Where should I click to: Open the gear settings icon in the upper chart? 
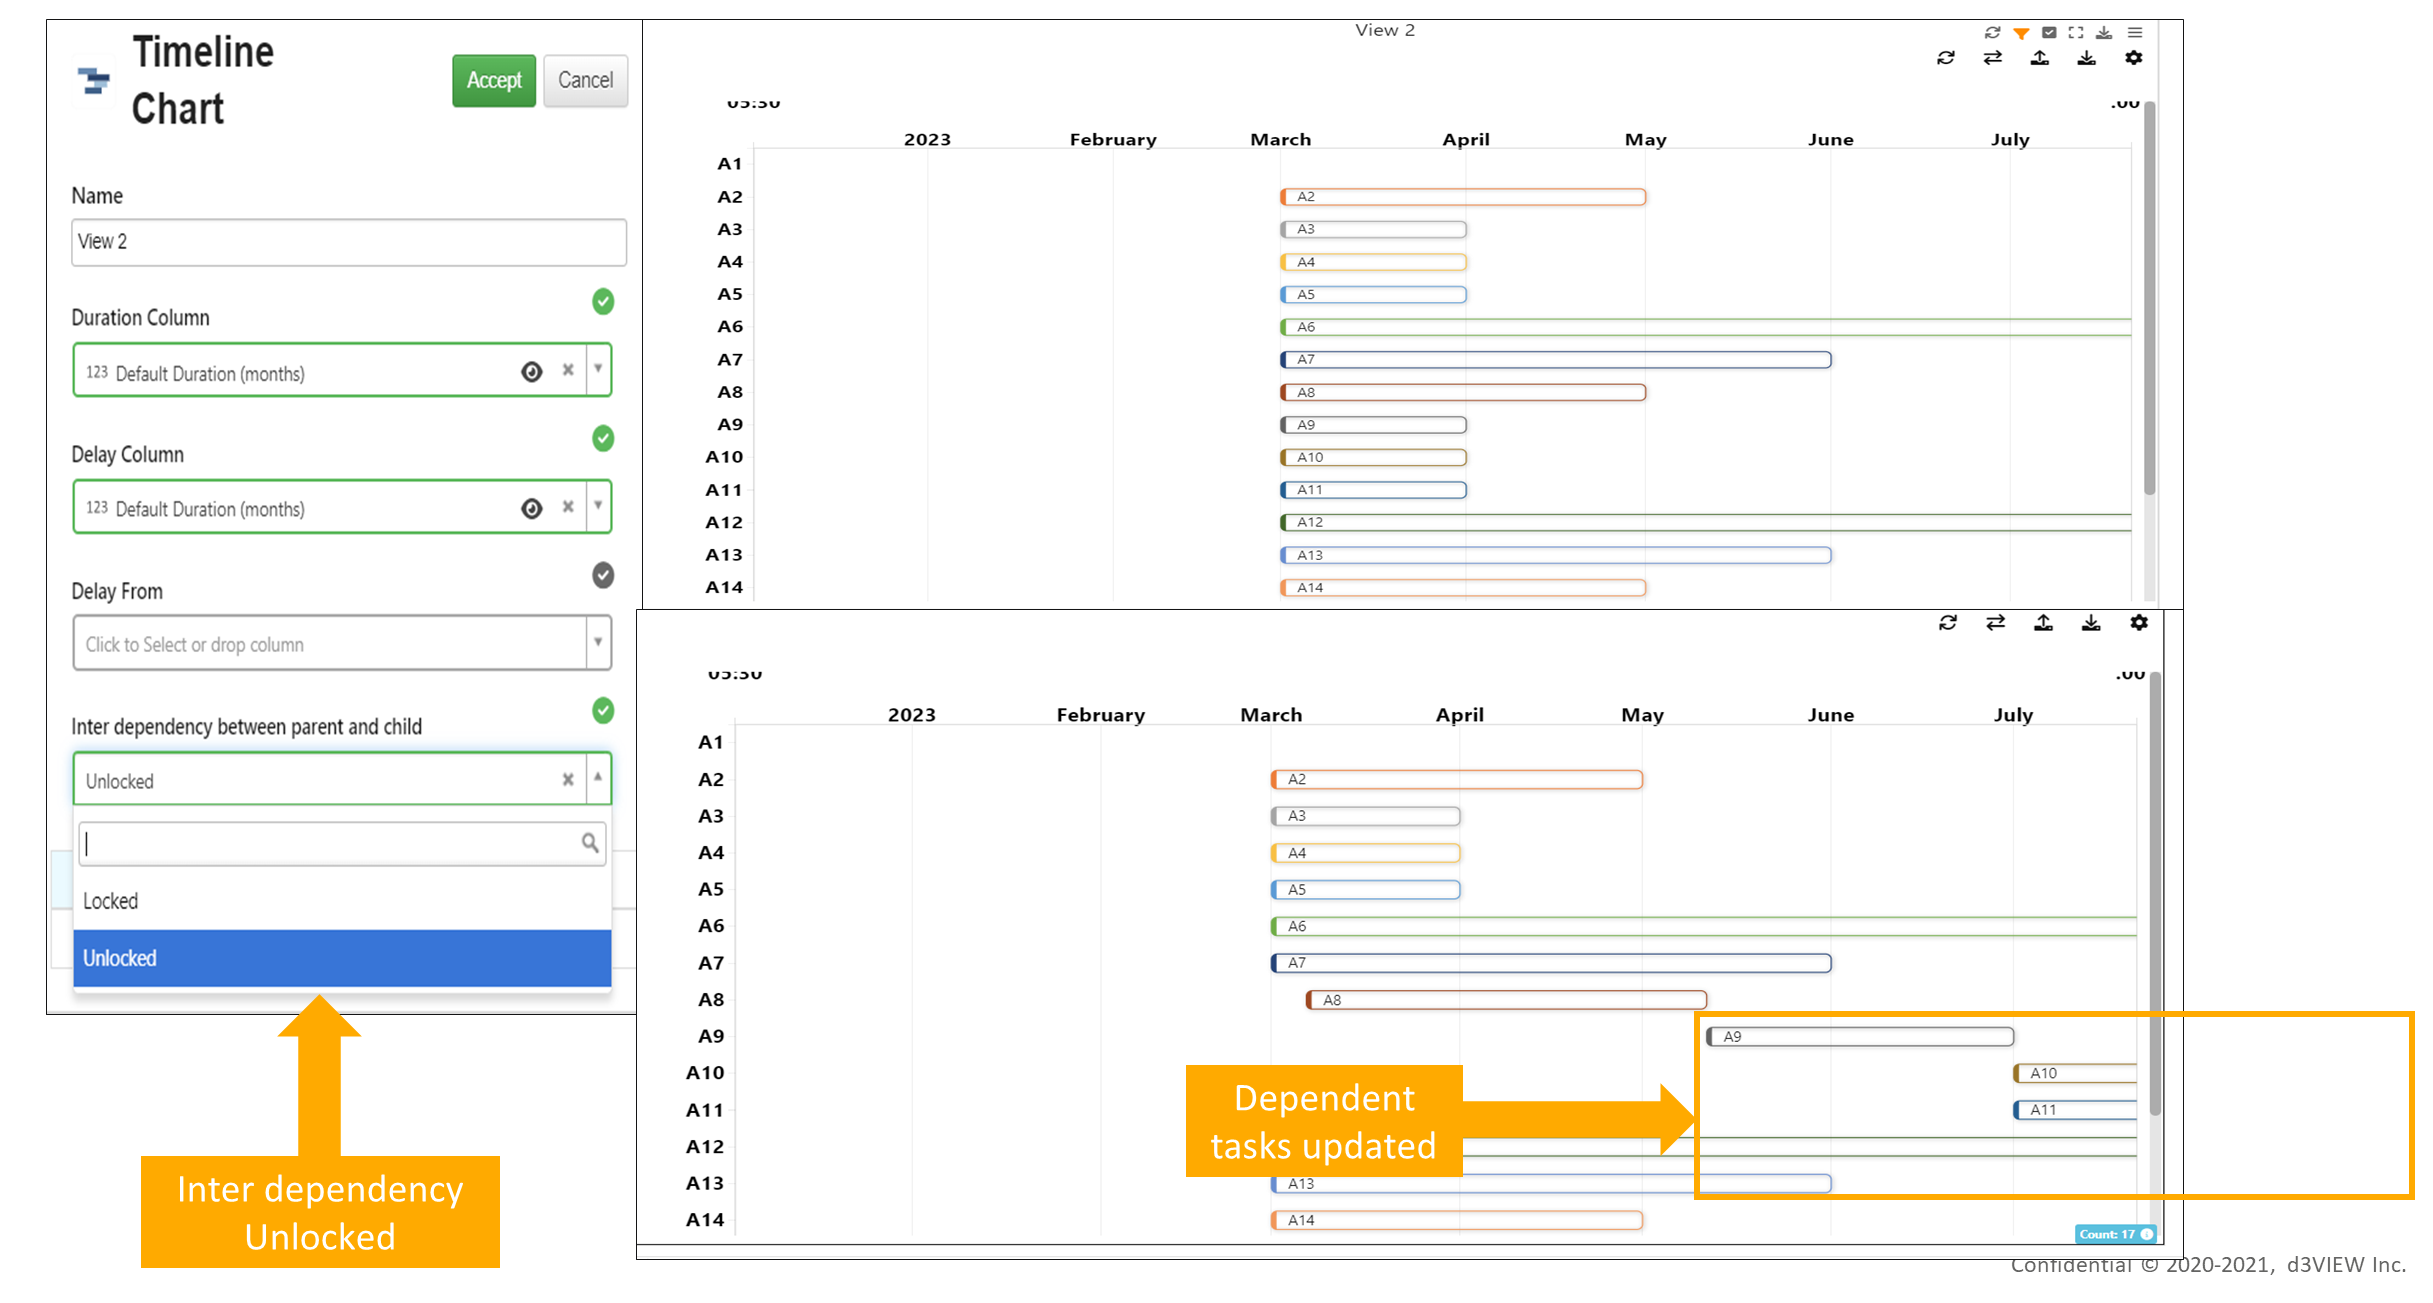(x=2134, y=58)
